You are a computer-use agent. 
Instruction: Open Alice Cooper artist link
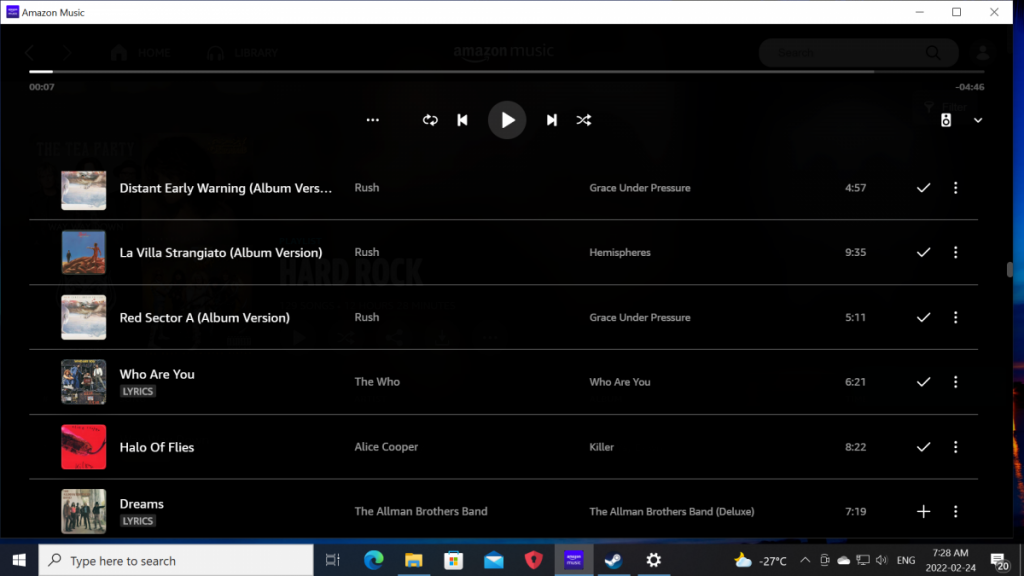pyautogui.click(x=386, y=447)
